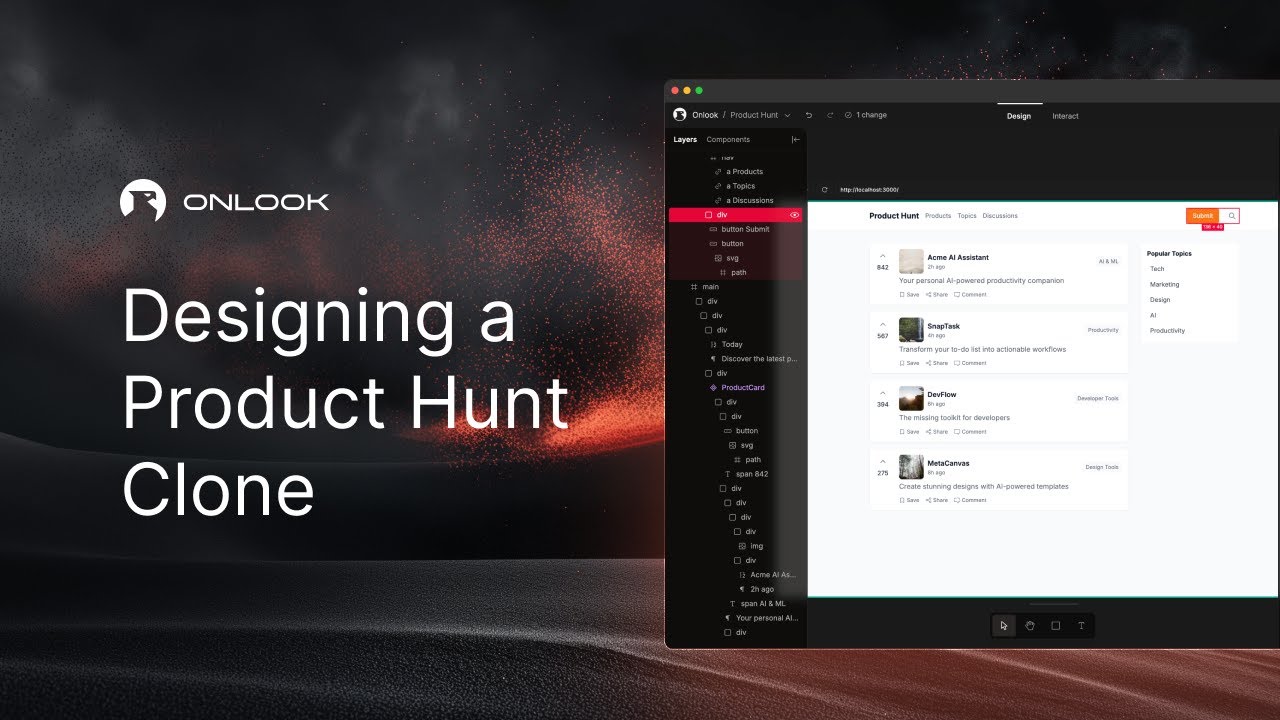This screenshot has width=1280, height=720.
Task: Select the main layer
Action: click(710, 287)
